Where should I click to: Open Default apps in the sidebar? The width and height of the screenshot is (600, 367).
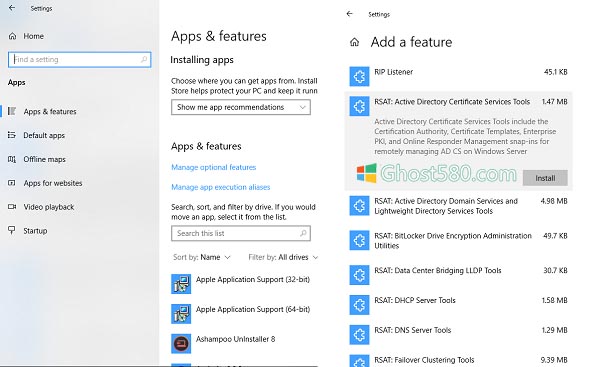coord(44,135)
